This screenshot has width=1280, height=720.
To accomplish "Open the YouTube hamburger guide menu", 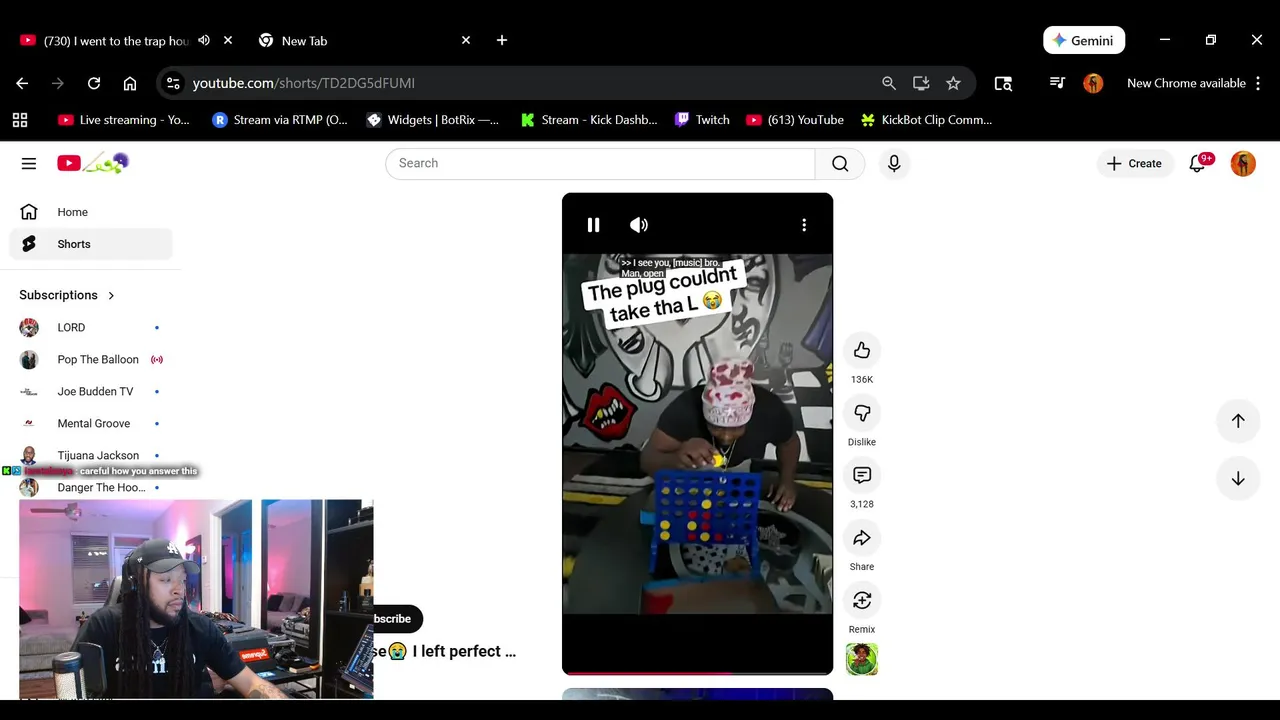I will pos(29,163).
